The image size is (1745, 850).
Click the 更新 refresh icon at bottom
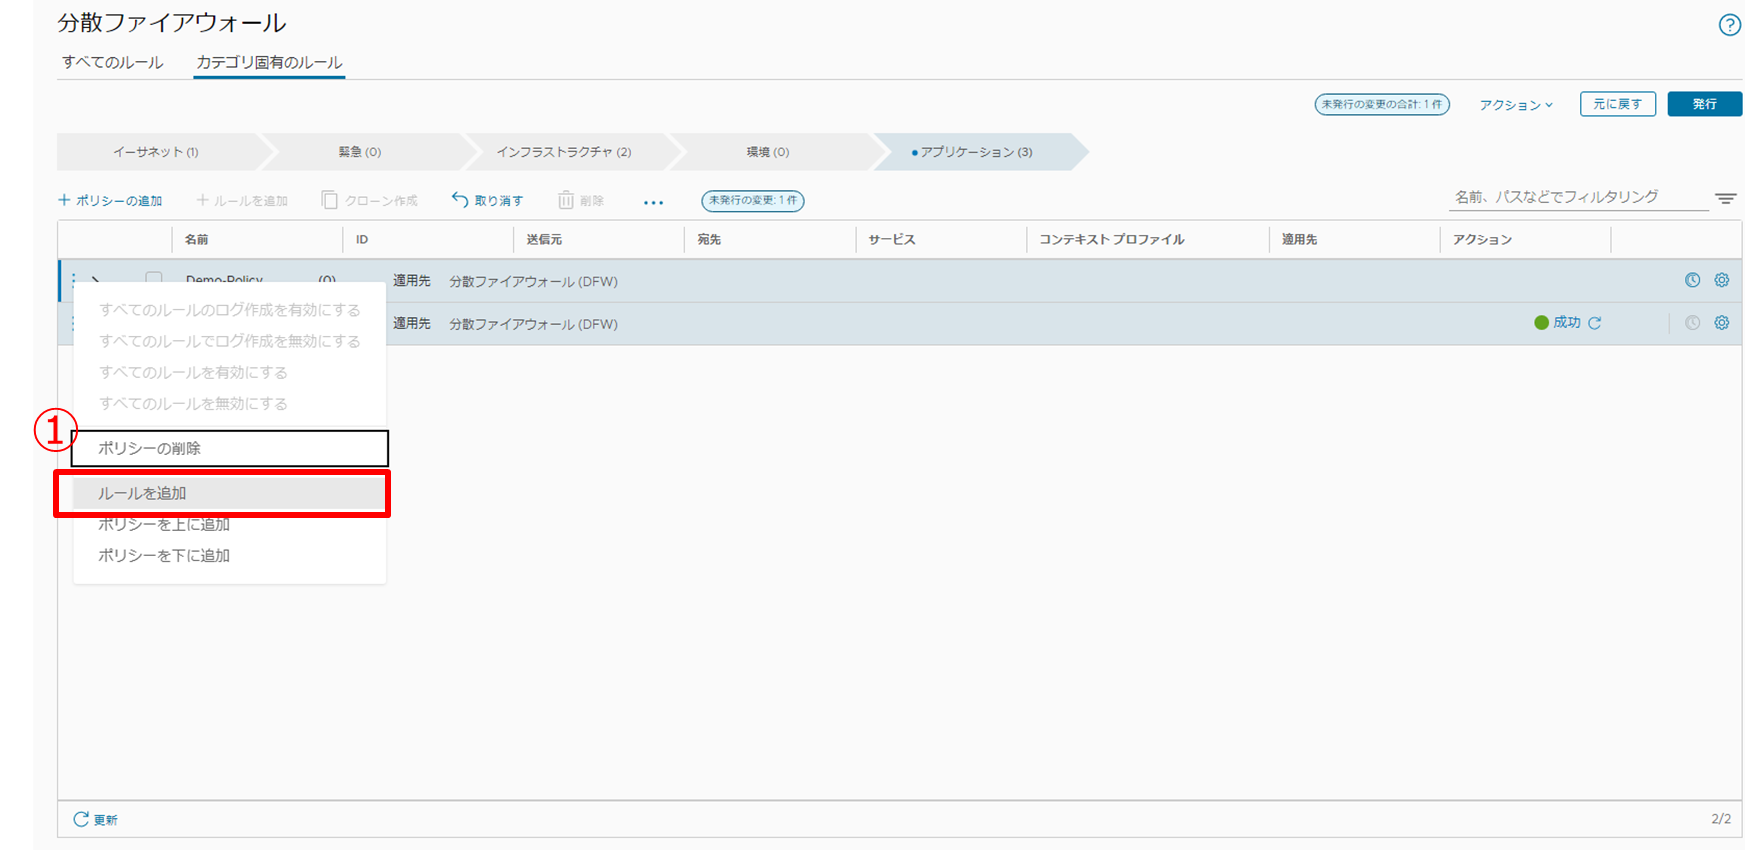pos(81,820)
